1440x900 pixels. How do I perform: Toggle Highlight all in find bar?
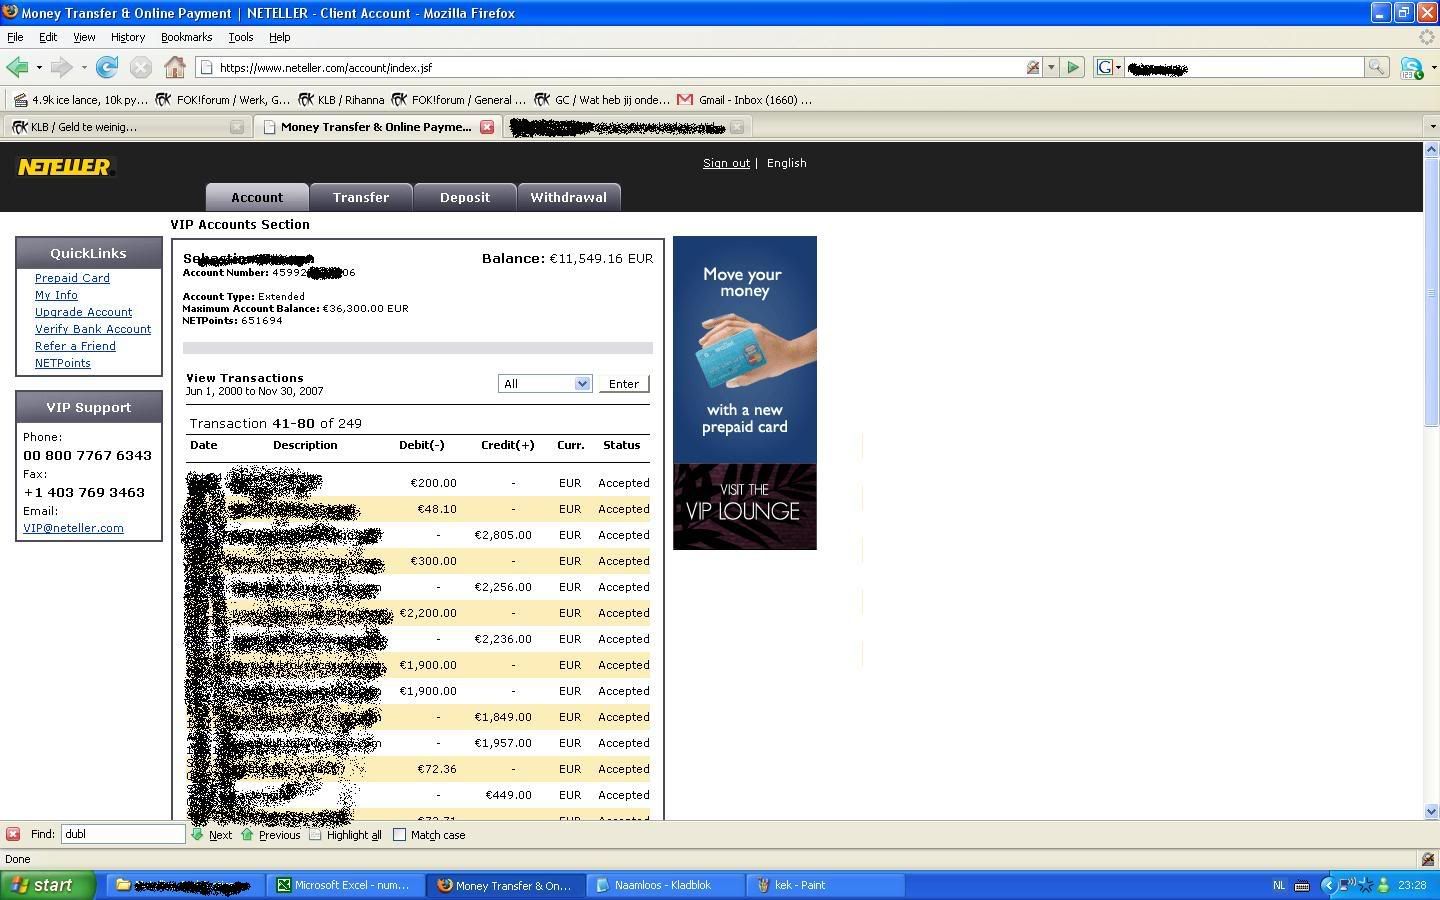point(345,835)
